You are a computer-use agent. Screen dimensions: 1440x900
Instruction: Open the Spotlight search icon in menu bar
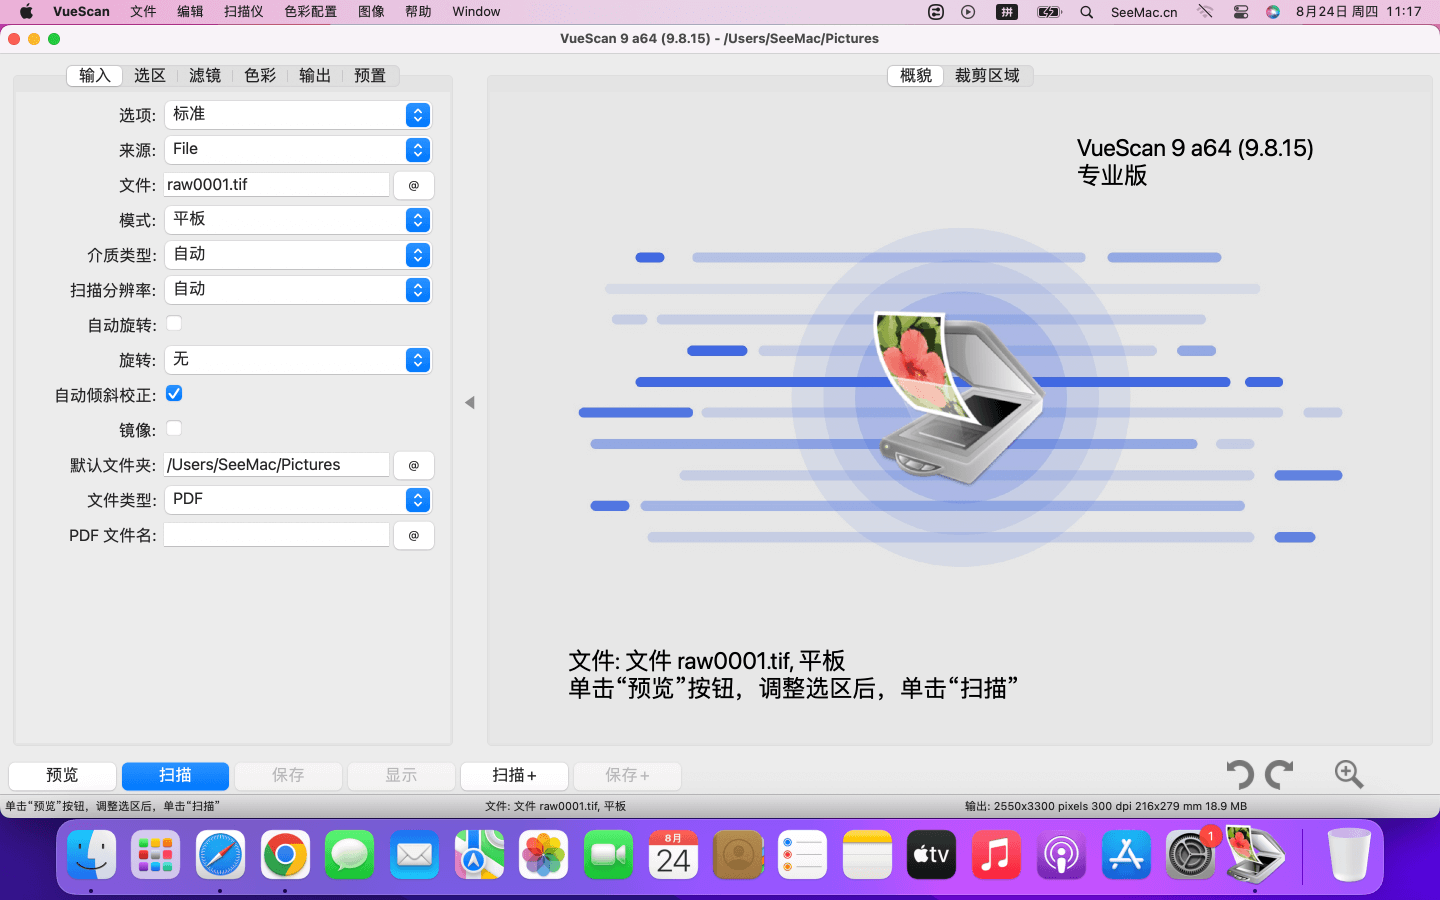(1086, 12)
